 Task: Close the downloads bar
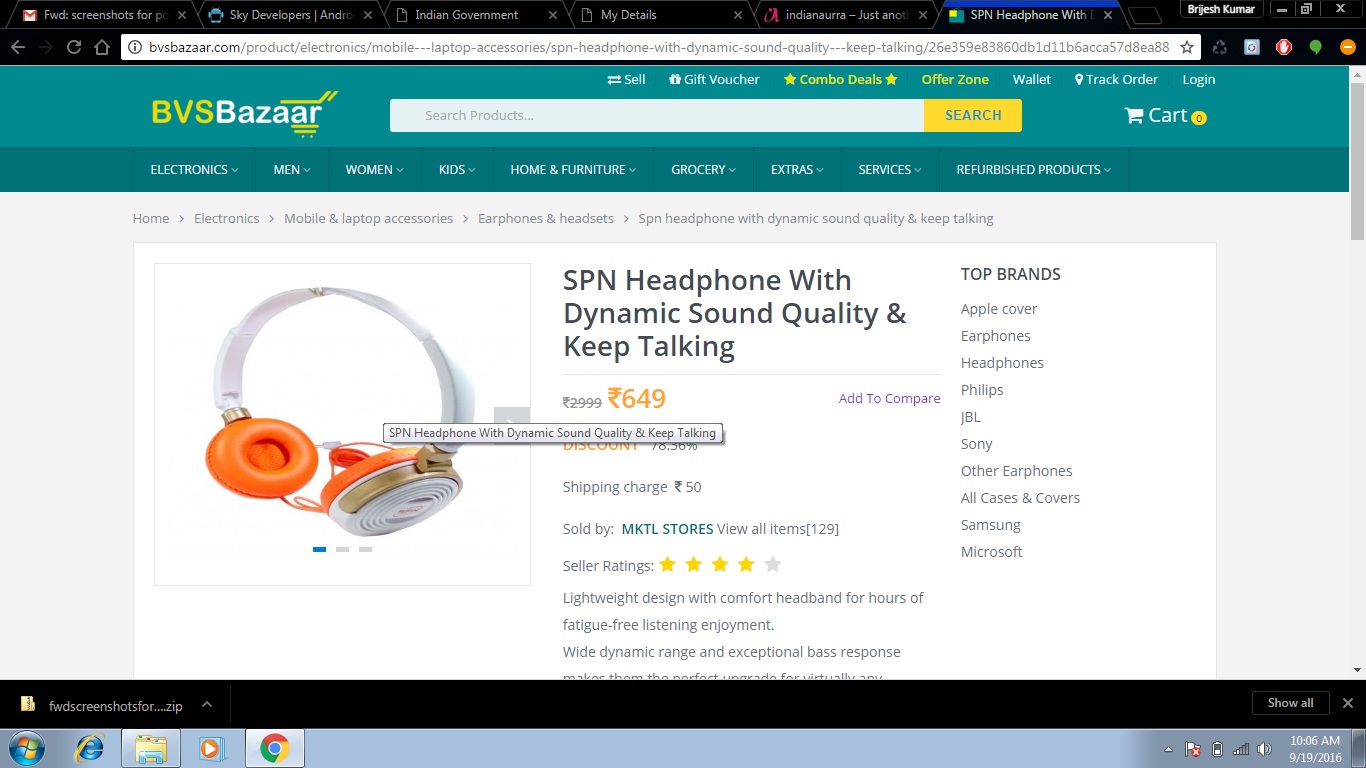[1346, 703]
